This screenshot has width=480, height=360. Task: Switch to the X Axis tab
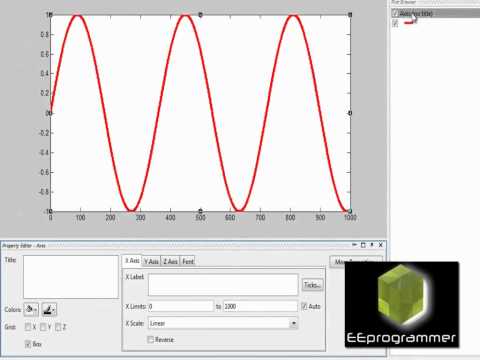point(132,261)
